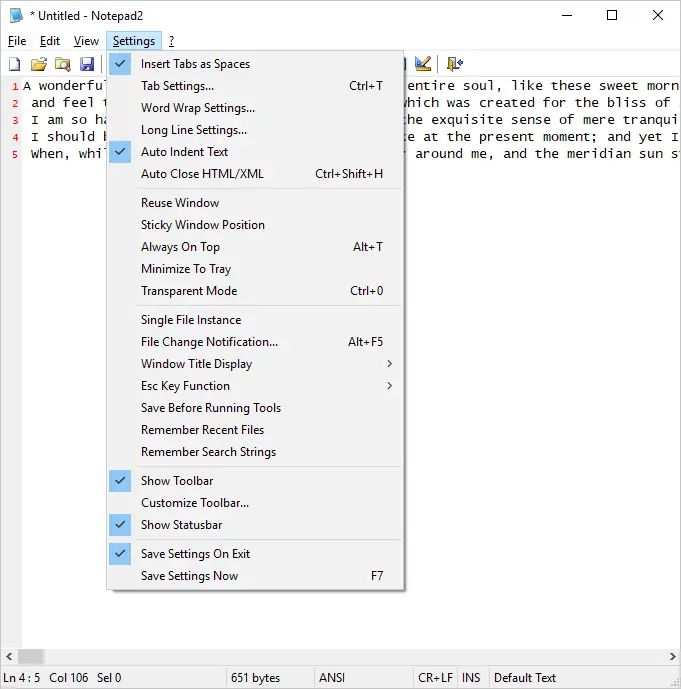This screenshot has width=681, height=689.
Task: Open File Change Notification settings
Action: 255,342
